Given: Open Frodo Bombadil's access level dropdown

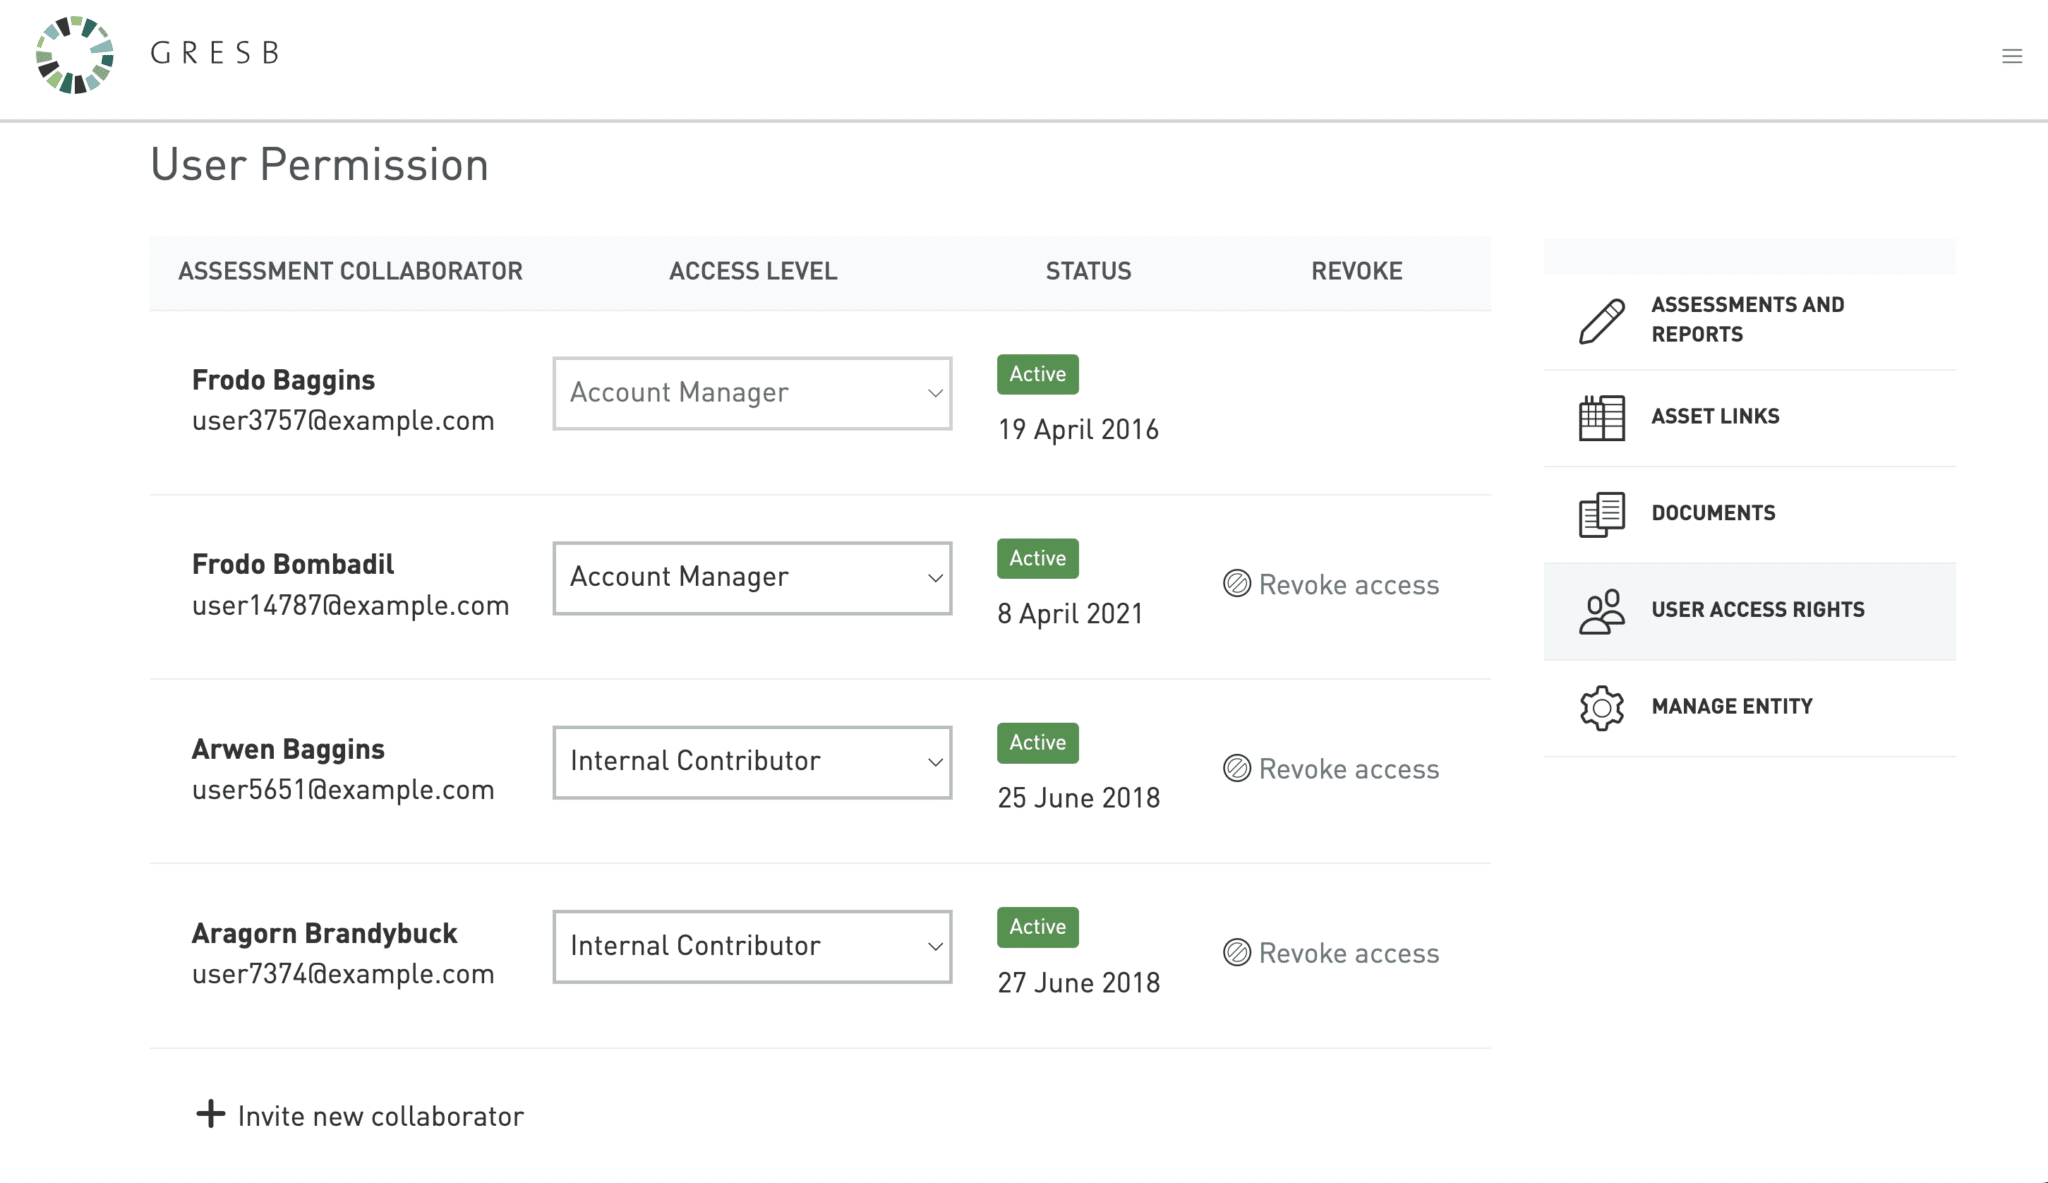Looking at the screenshot, I should click(752, 578).
